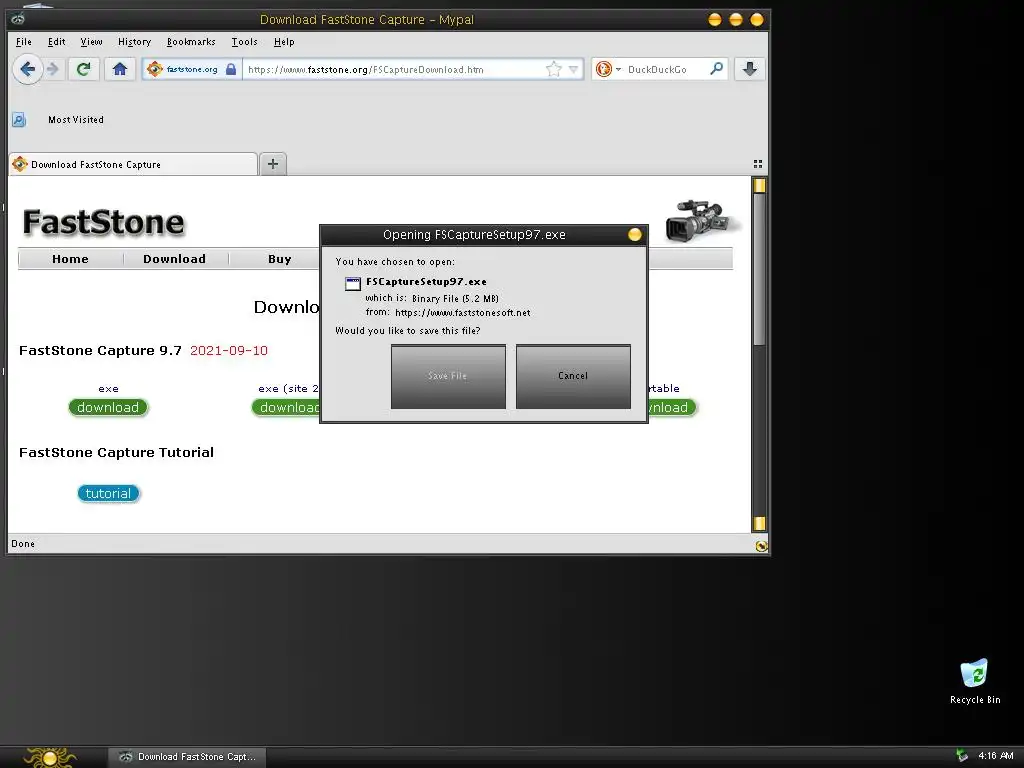Click the scrollbar up arrow button
The width and height of the screenshot is (1024, 768).
point(759,185)
